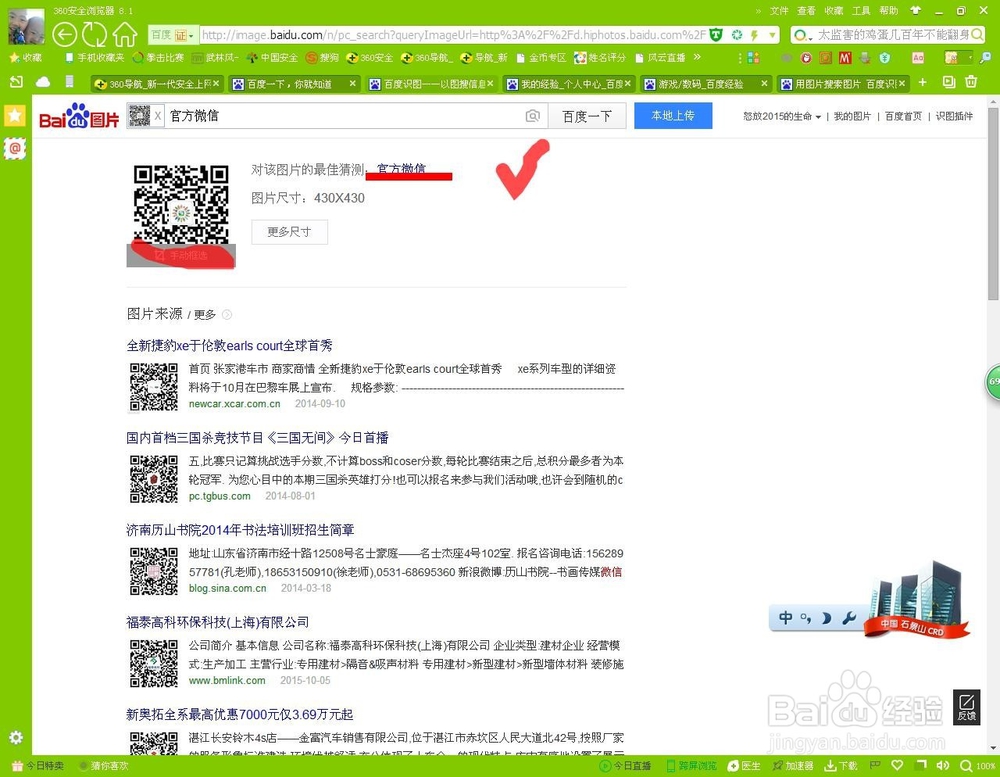Open the 搜狗 bookmark

pyautogui.click(x=322, y=57)
